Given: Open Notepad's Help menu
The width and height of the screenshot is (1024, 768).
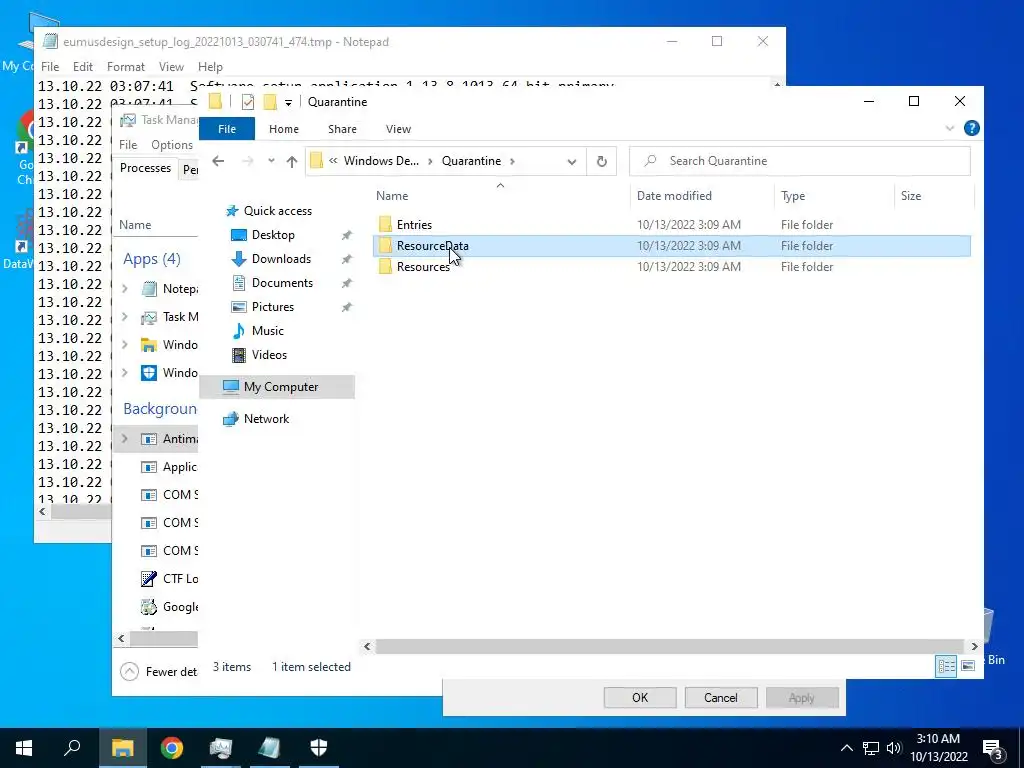Looking at the screenshot, I should (210, 67).
